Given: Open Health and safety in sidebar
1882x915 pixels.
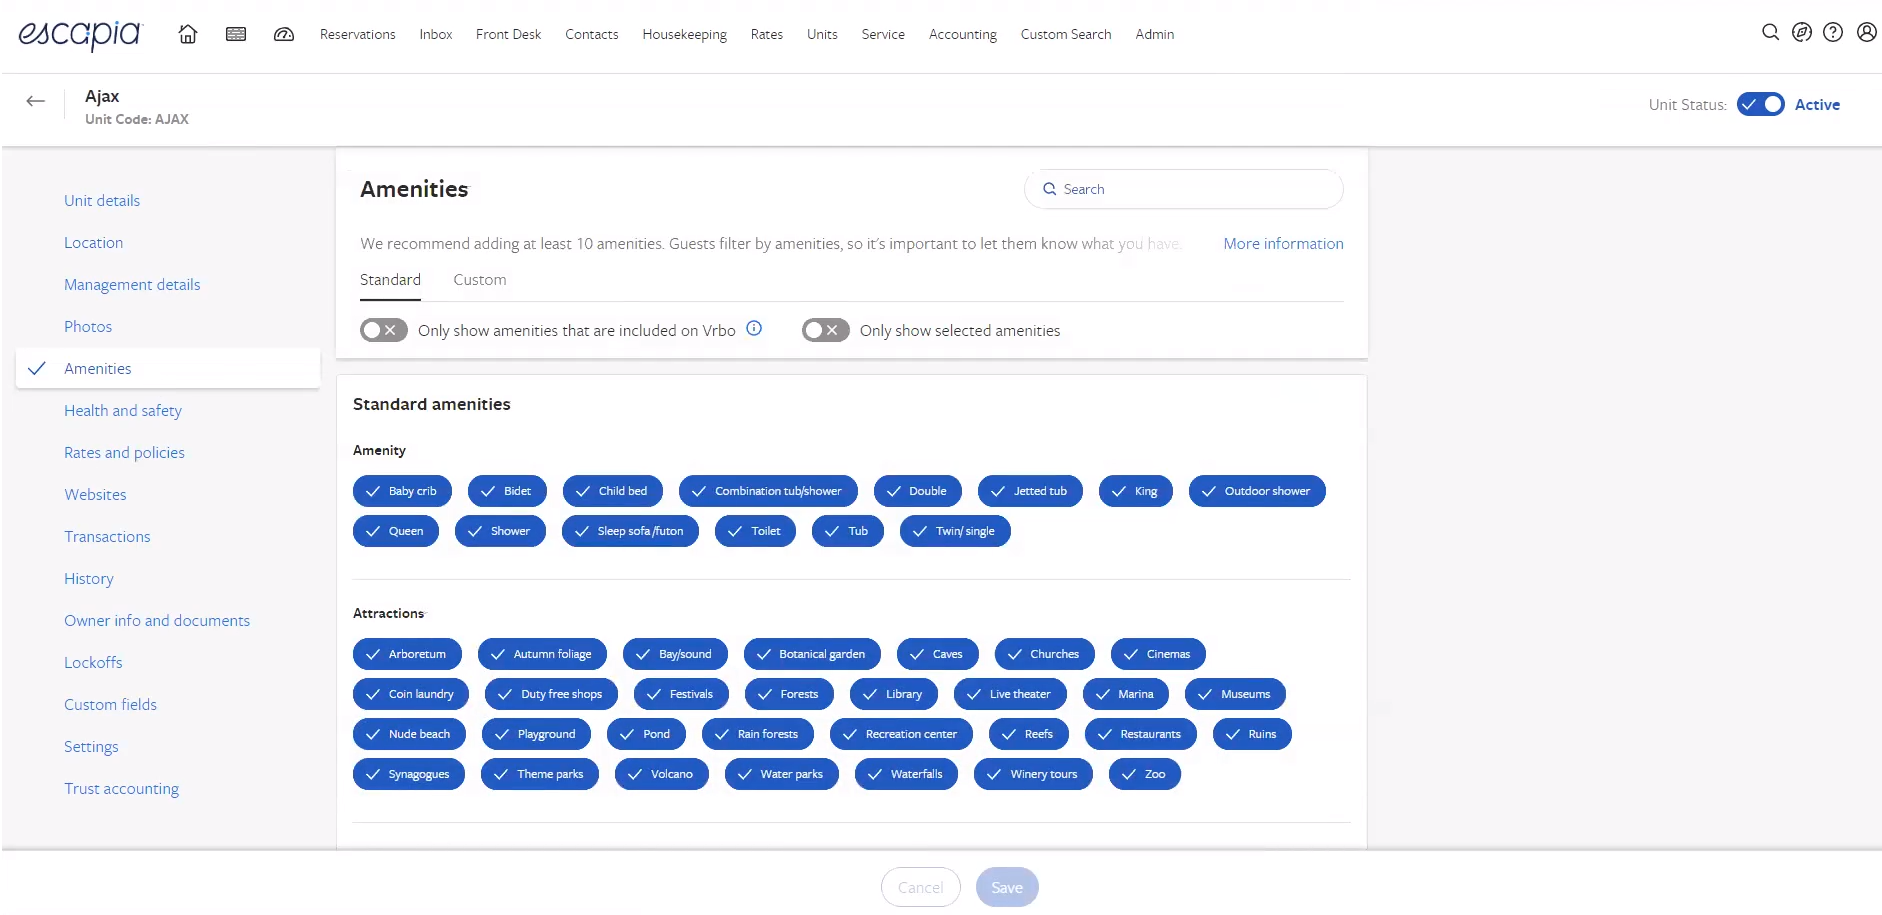Looking at the screenshot, I should (x=123, y=411).
